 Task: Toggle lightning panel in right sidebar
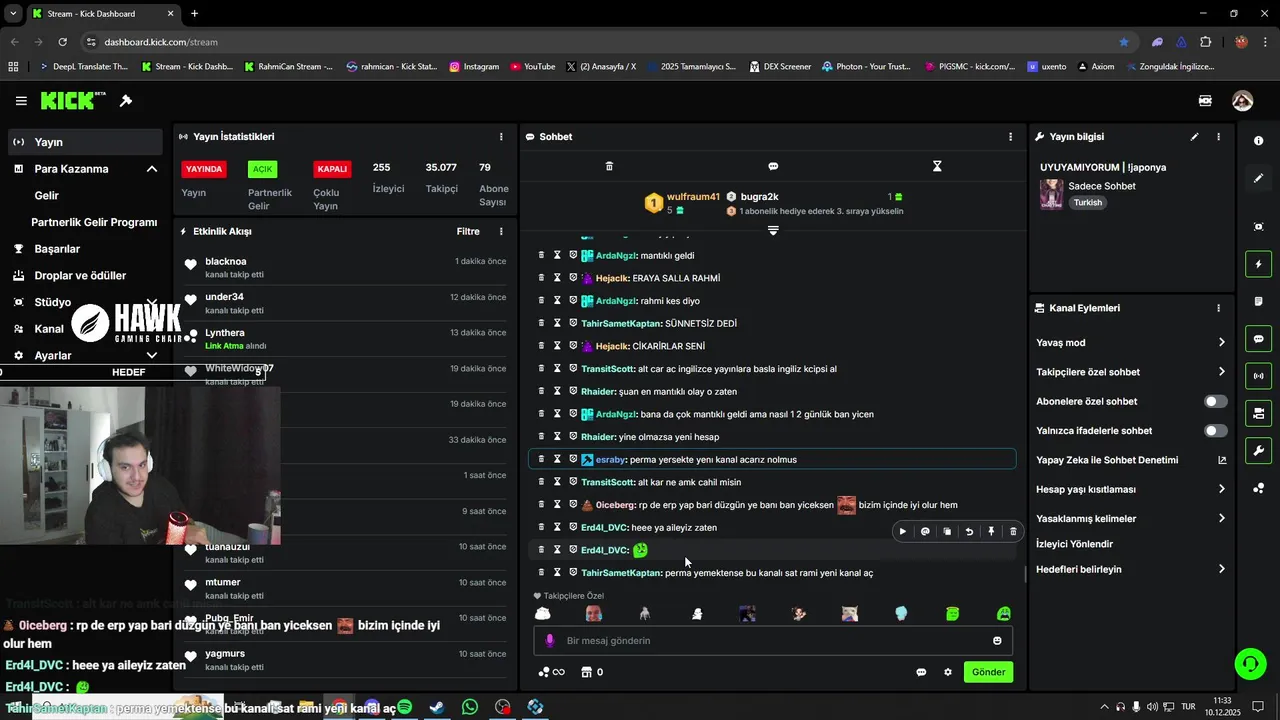[1258, 264]
